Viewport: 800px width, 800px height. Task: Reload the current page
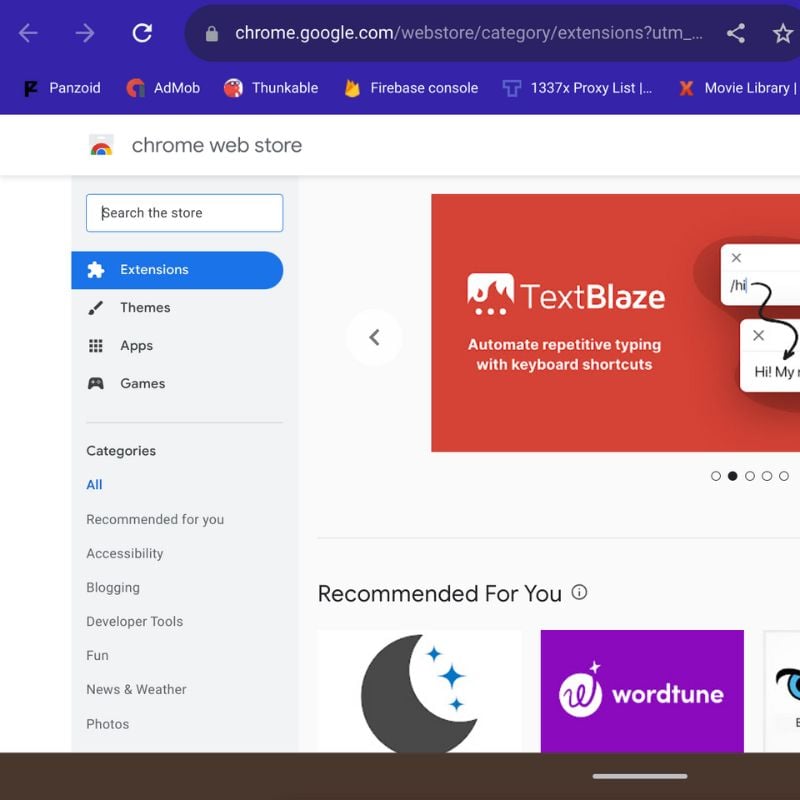(142, 34)
